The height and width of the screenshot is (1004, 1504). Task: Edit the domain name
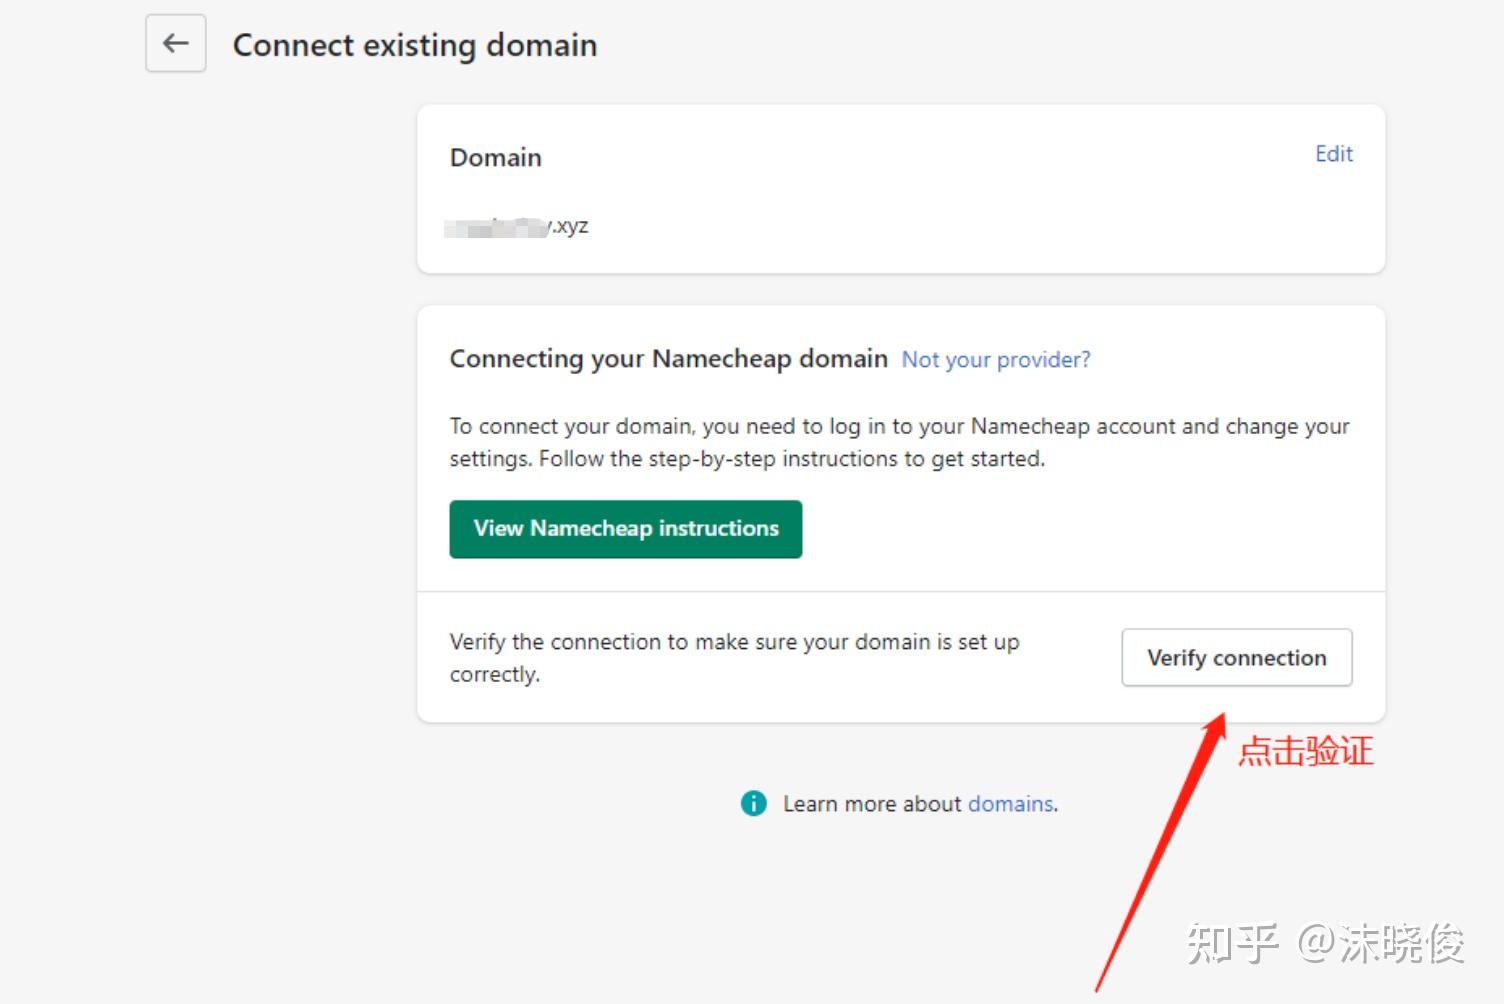[x=1333, y=154]
